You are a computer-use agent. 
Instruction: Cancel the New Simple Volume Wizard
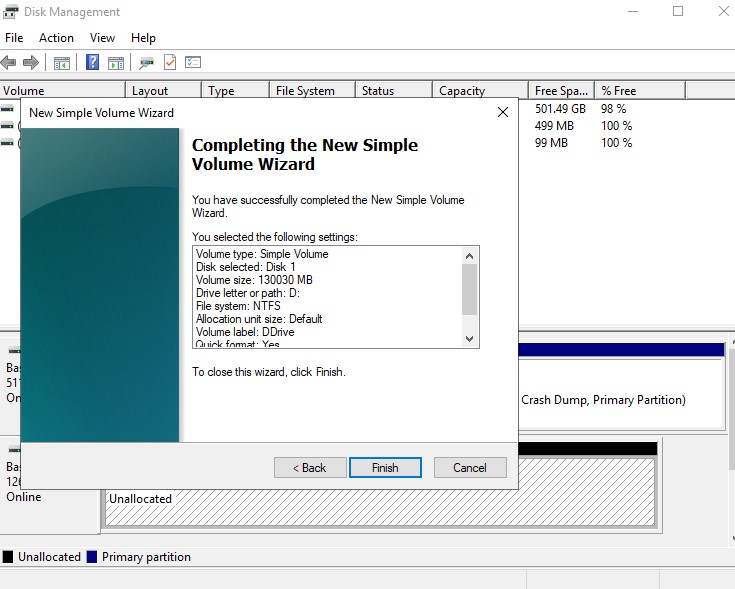pos(469,467)
